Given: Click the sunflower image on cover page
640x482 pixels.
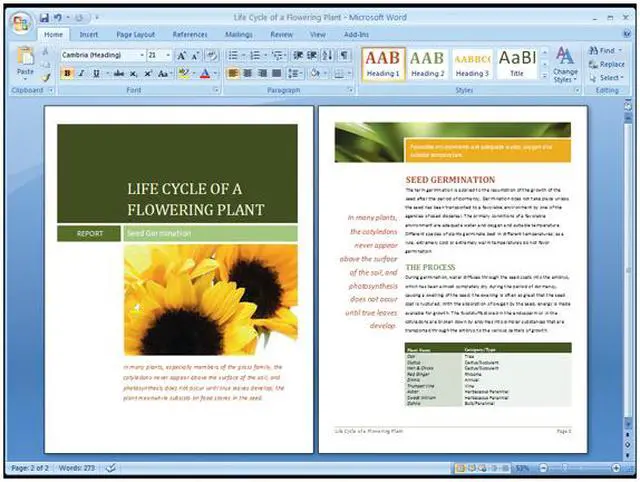Looking at the screenshot, I should pos(211,300).
